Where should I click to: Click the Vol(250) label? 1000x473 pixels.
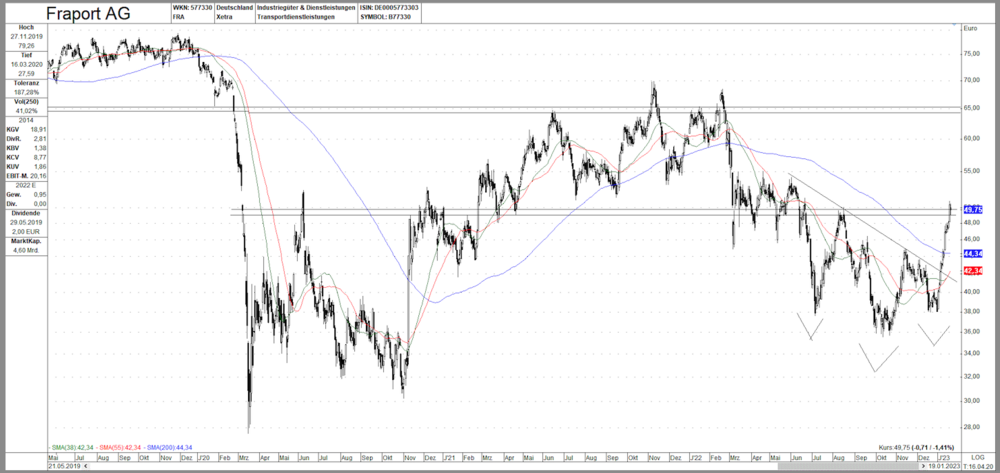click(x=26, y=102)
